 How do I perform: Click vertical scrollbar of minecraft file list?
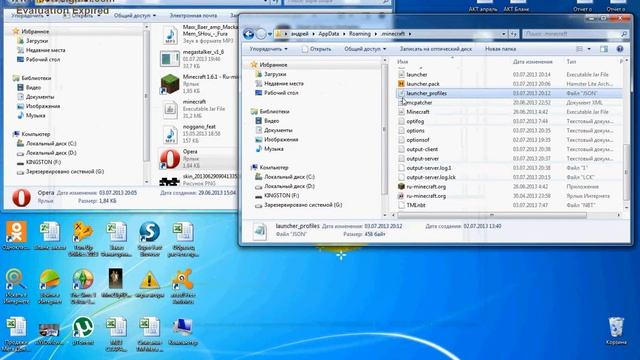coord(627,171)
